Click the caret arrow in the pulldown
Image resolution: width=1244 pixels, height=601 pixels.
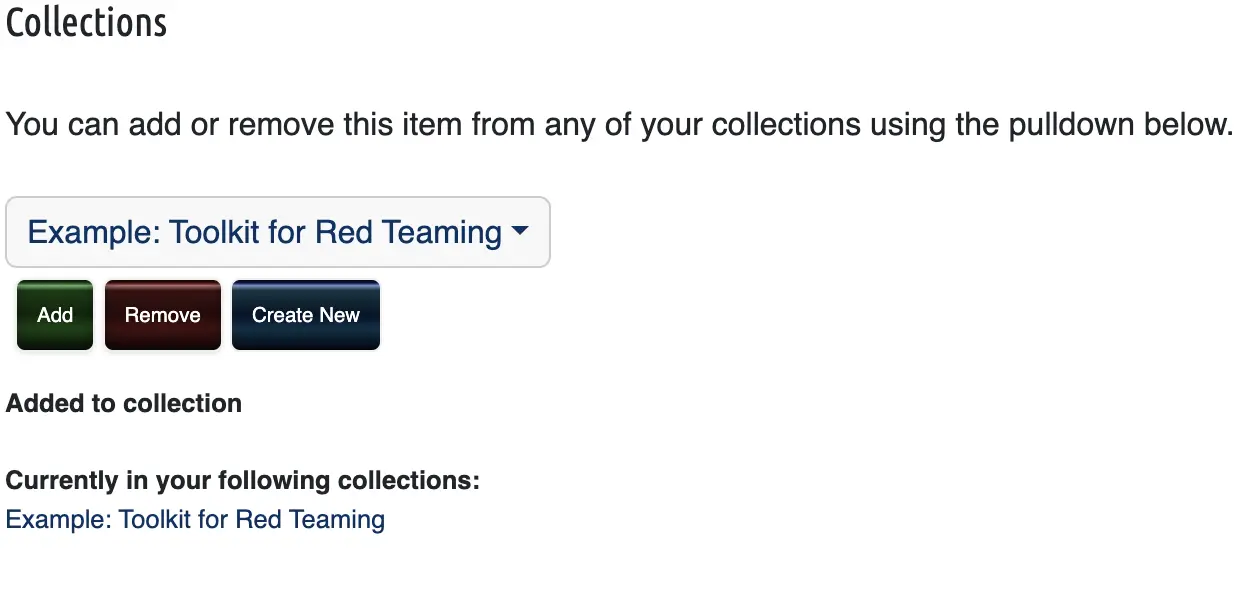click(x=519, y=231)
